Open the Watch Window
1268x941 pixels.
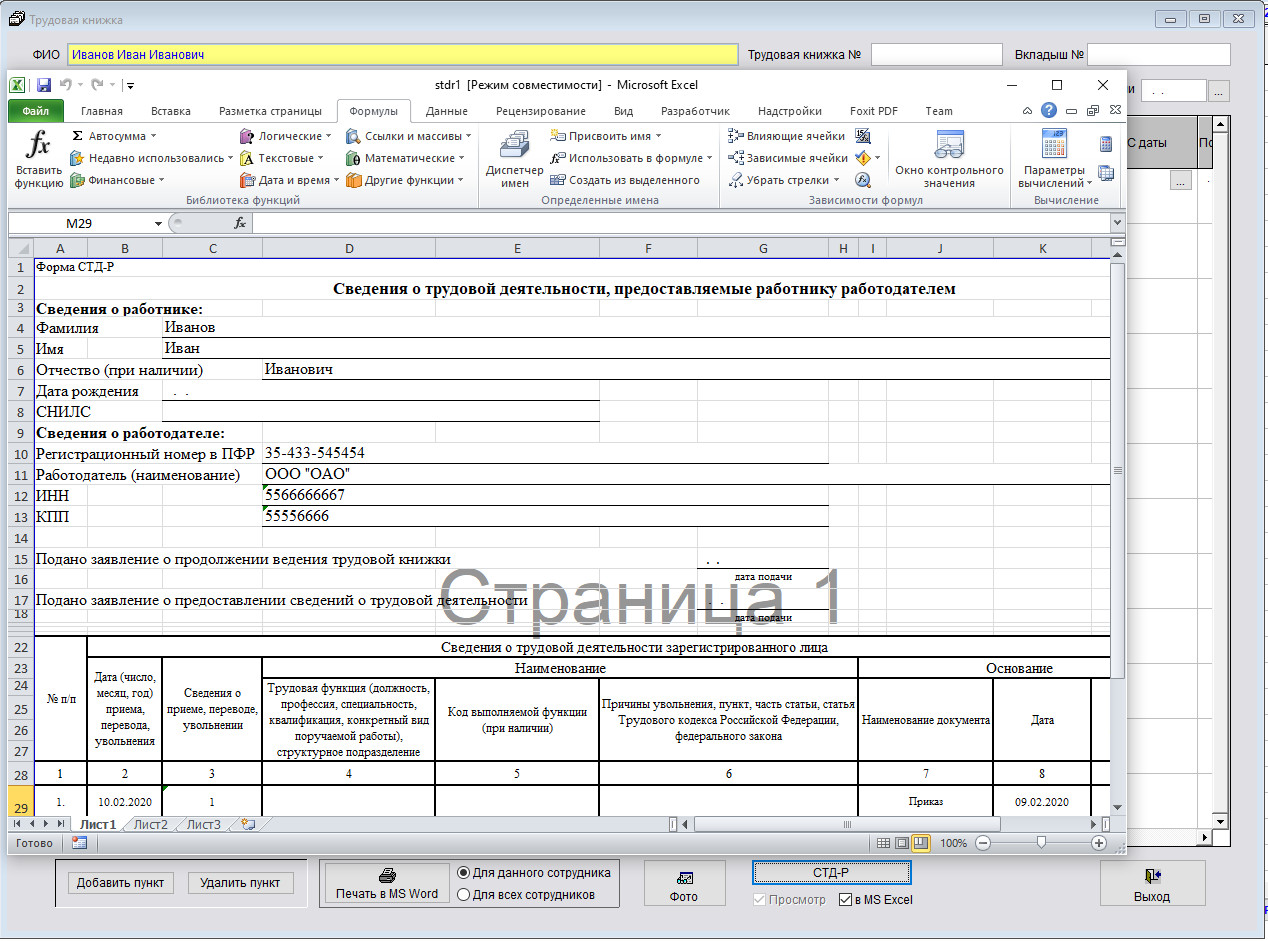point(949,159)
